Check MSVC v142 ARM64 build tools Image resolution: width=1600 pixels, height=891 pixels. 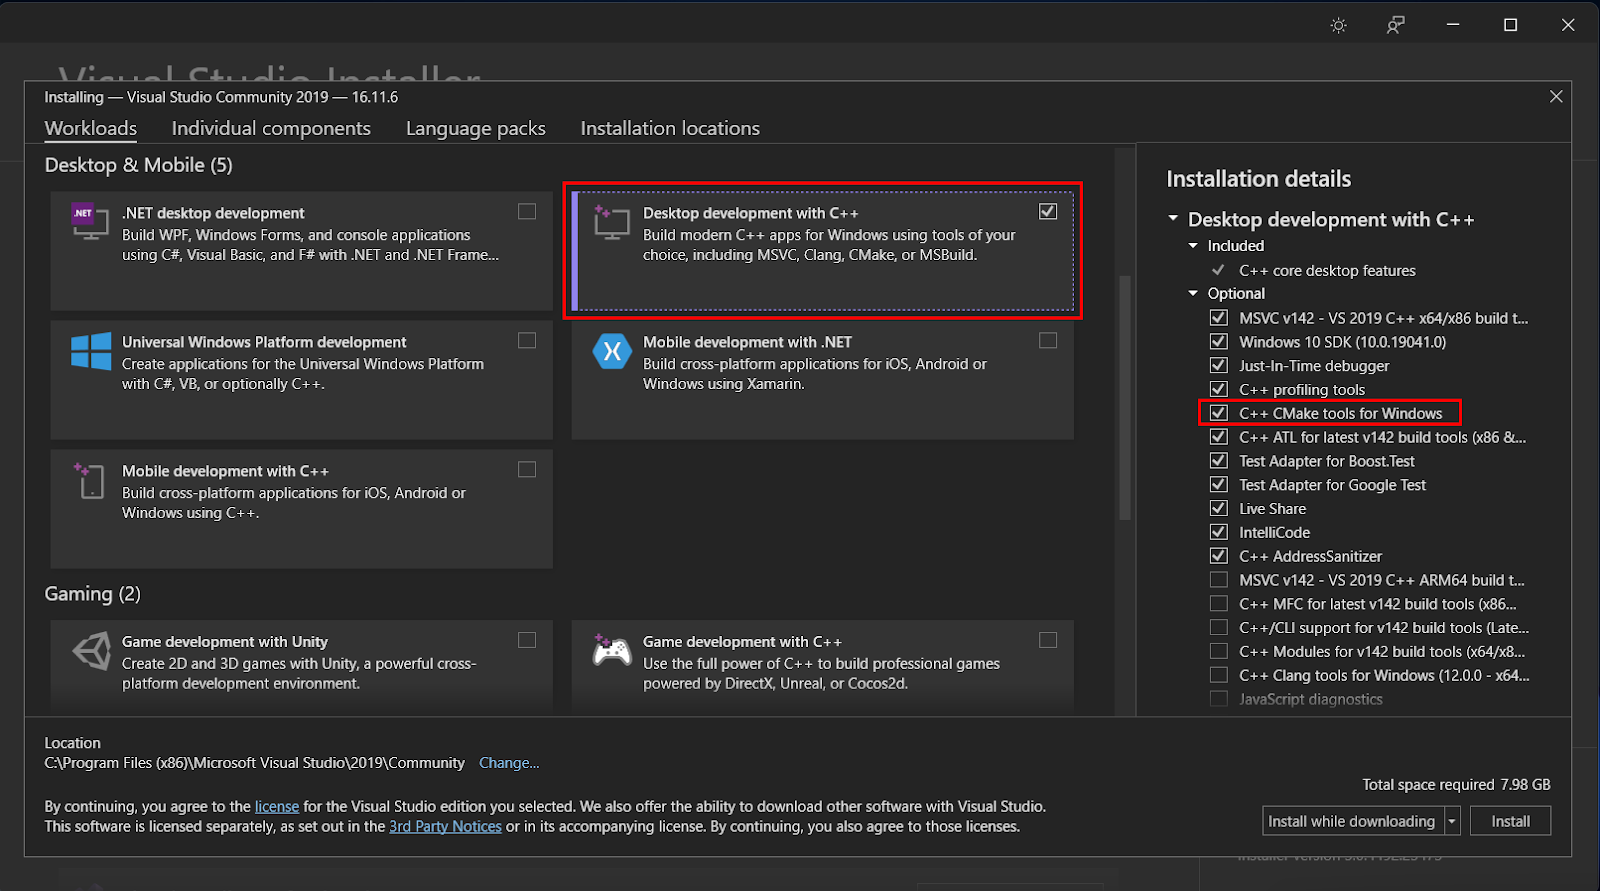pyautogui.click(x=1219, y=580)
